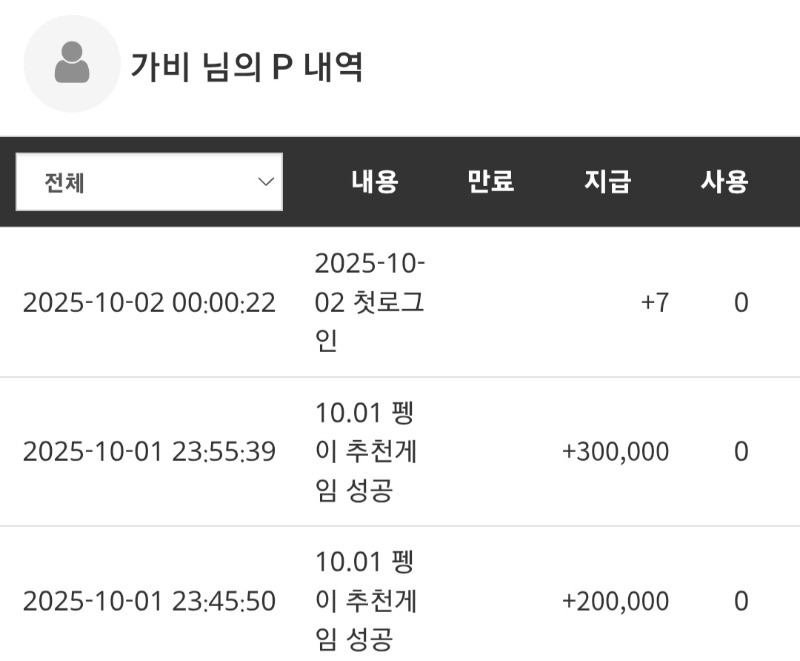Select the 2025-10-01 23:45:50 timestamp
Screen dimensions: 800x661
click(x=149, y=602)
